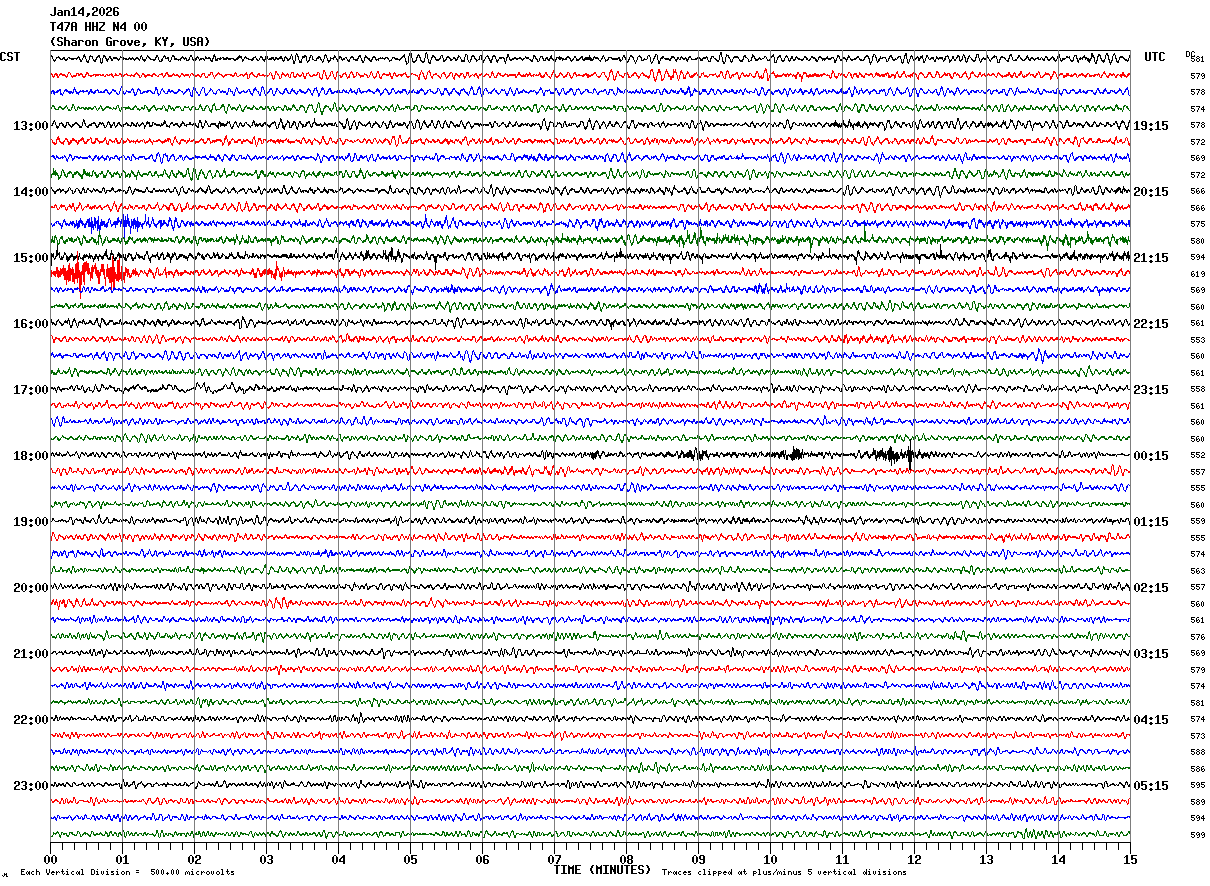The height and width of the screenshot is (886, 1210).
Task: Click the 20:15 UTC time label
Action: coord(1151,192)
